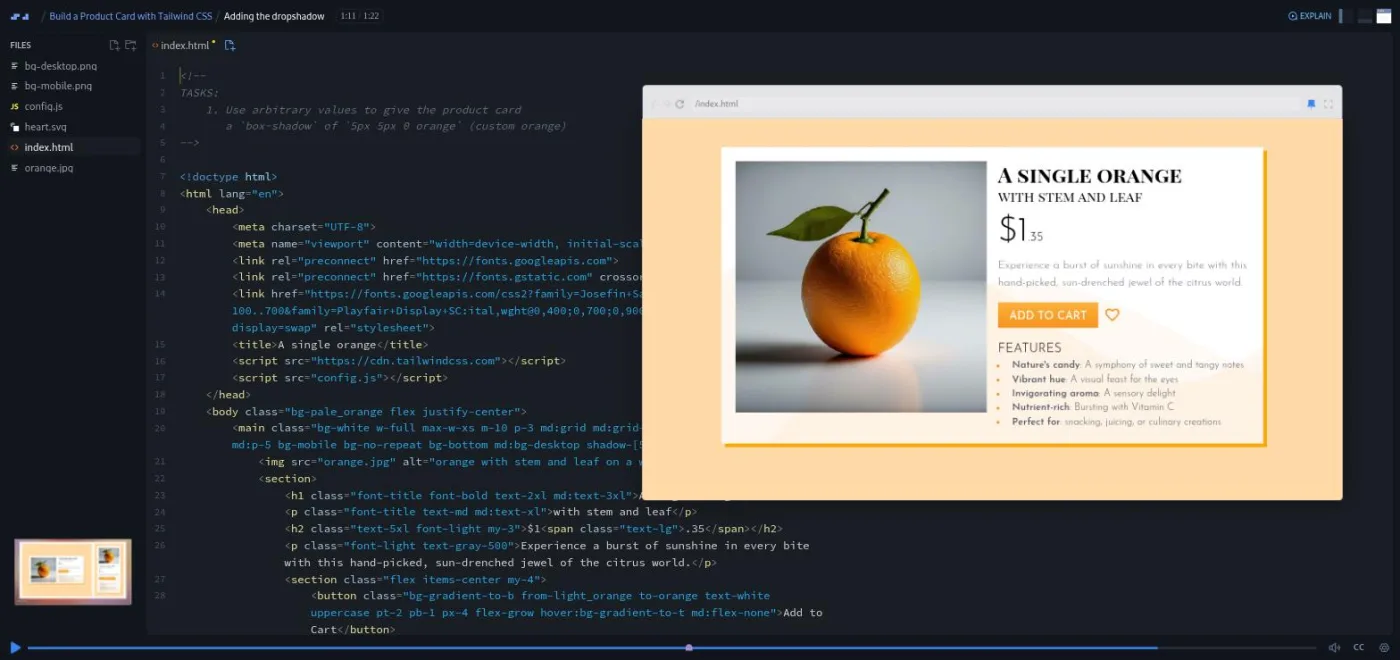The image size is (1400, 660).
Task: Click the bg-desktop.png image file icon
Action: [14, 66]
